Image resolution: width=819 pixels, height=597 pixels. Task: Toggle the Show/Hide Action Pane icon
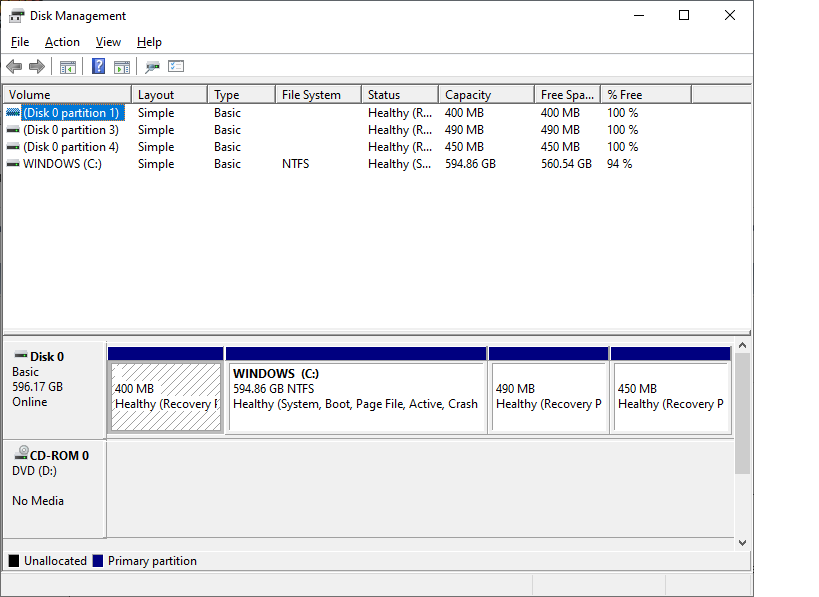pyautogui.click(x=121, y=67)
